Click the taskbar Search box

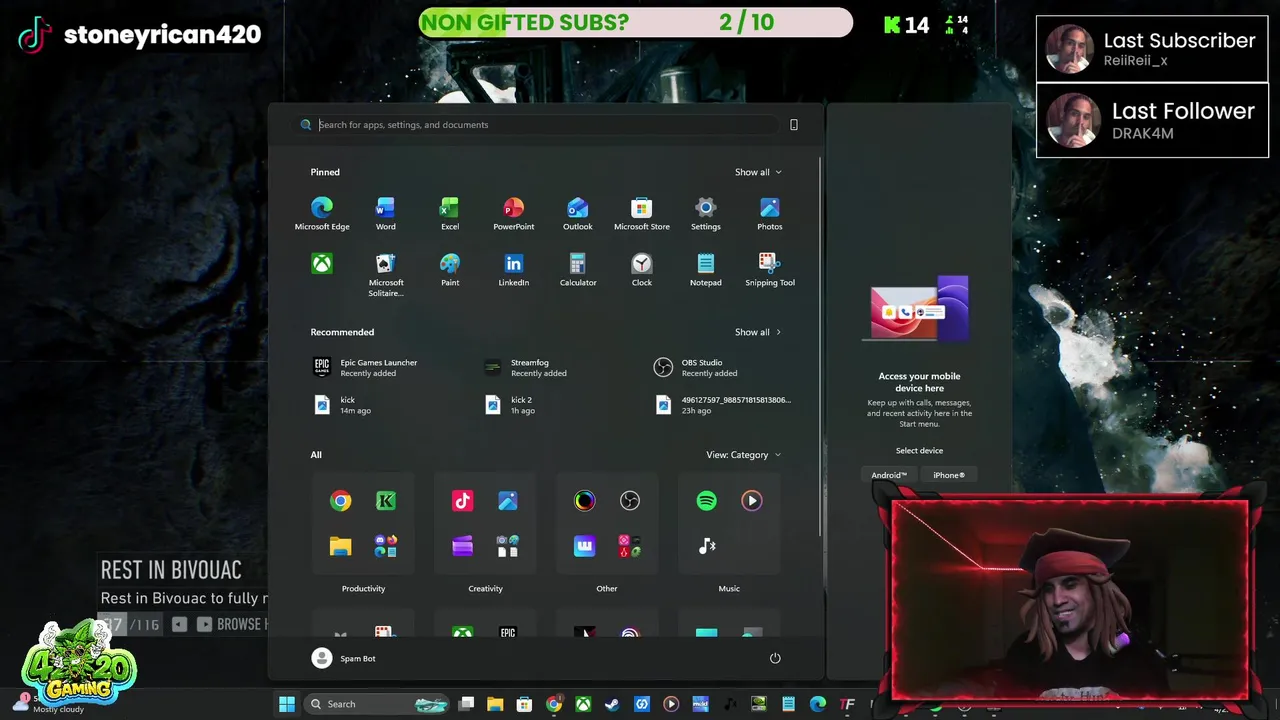coord(376,704)
